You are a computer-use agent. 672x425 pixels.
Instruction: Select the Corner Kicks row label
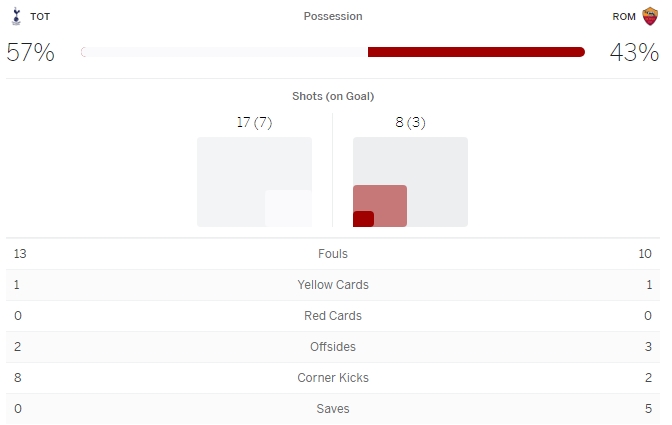pyautogui.click(x=333, y=378)
